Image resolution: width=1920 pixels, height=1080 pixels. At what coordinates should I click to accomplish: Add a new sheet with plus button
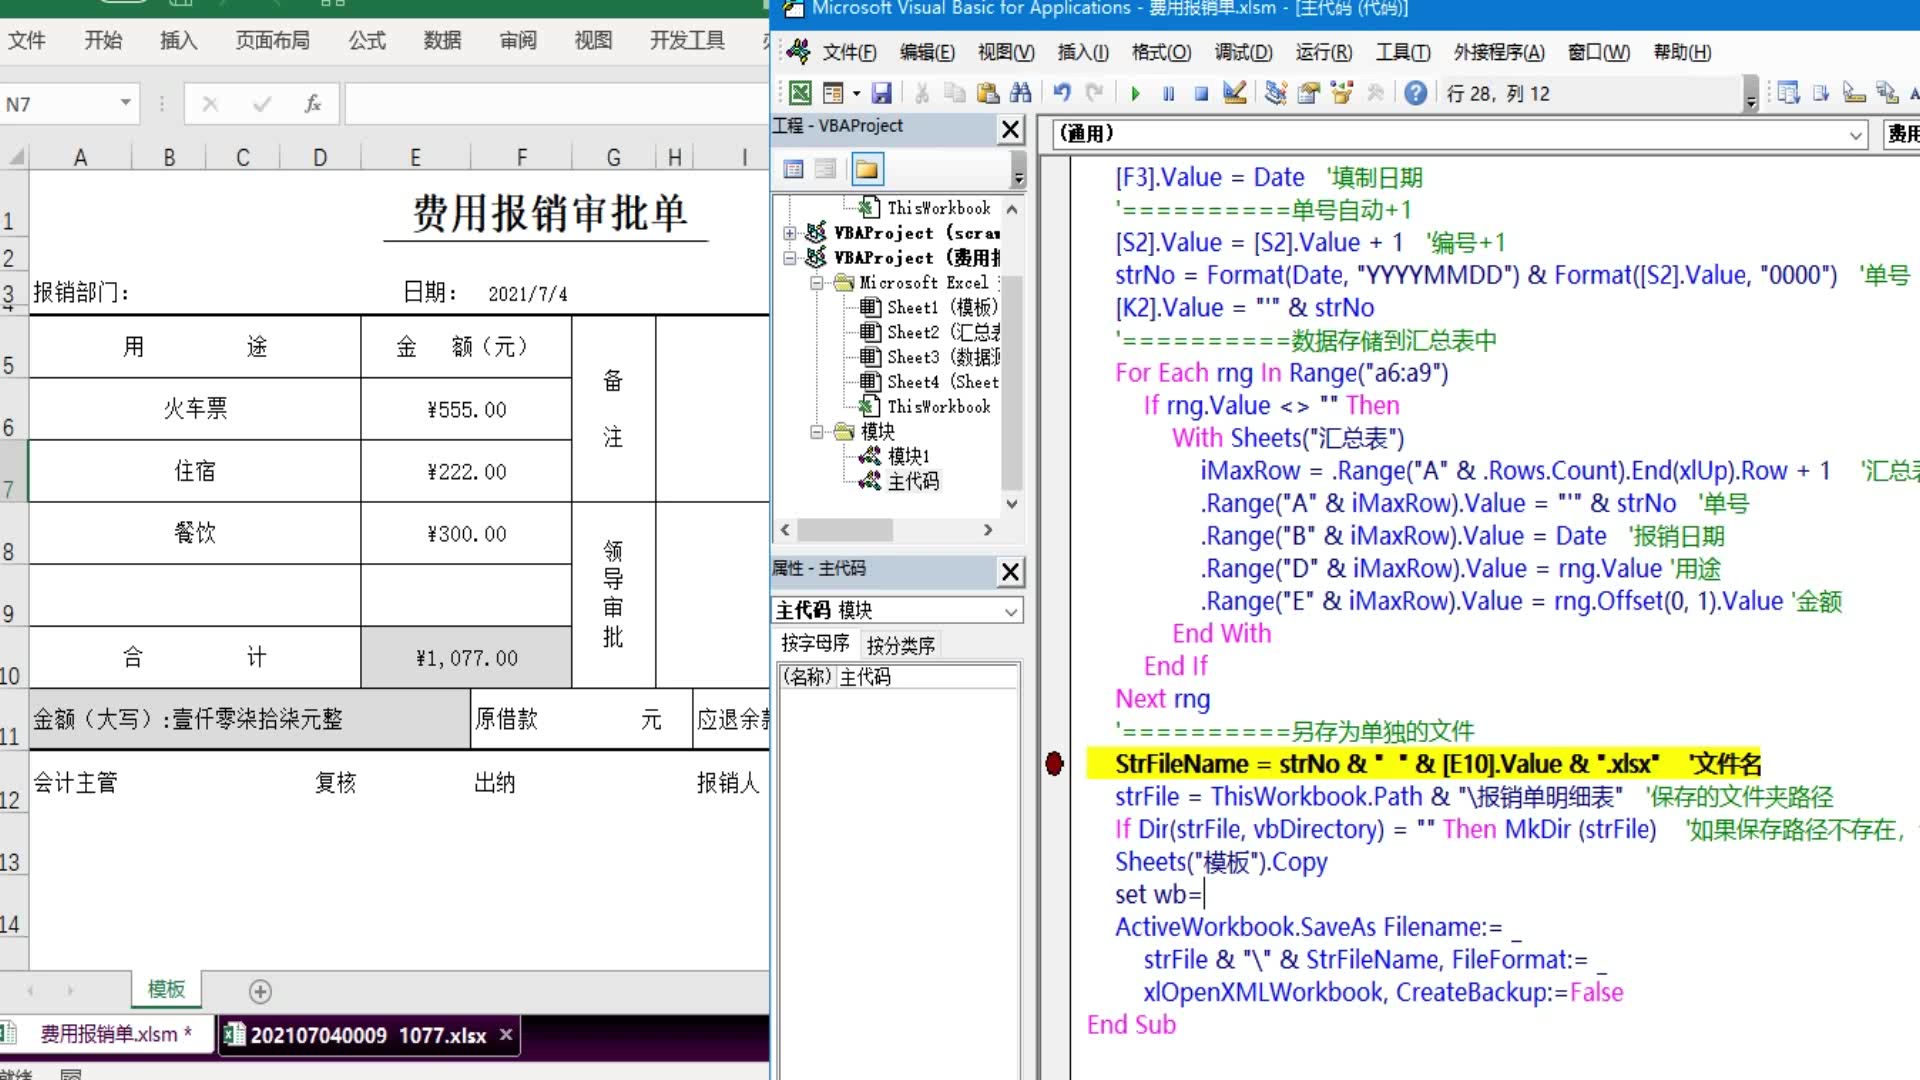pyautogui.click(x=260, y=991)
